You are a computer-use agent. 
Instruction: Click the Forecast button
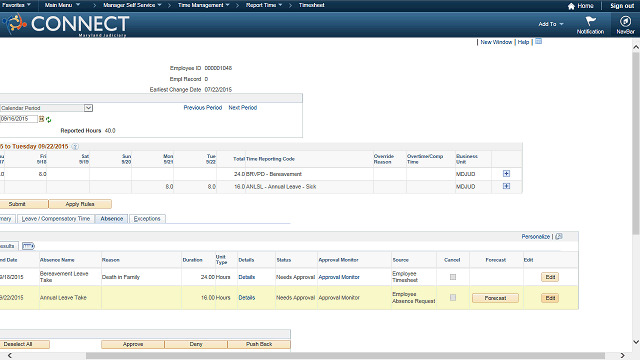point(496,298)
